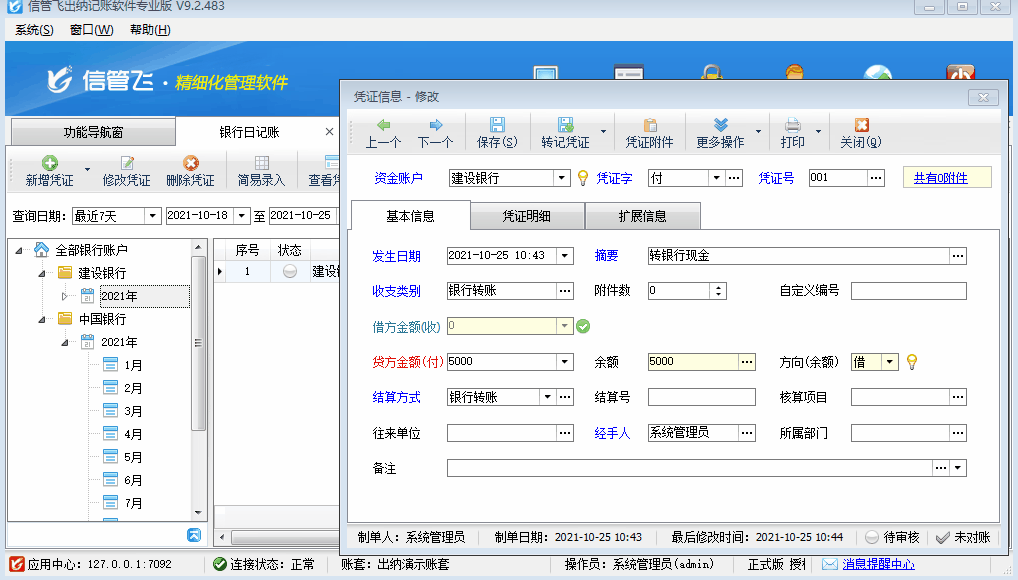Click the 下一个 next voucher arrow icon

[x=435, y=125]
